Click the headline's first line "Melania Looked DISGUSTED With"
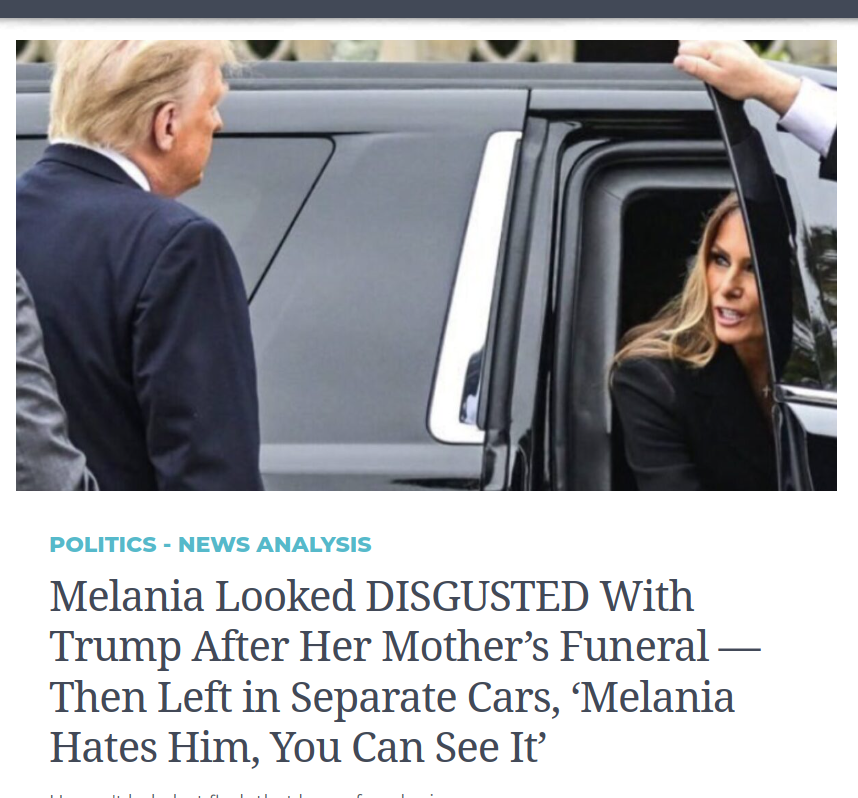This screenshot has width=858, height=798. click(x=372, y=596)
